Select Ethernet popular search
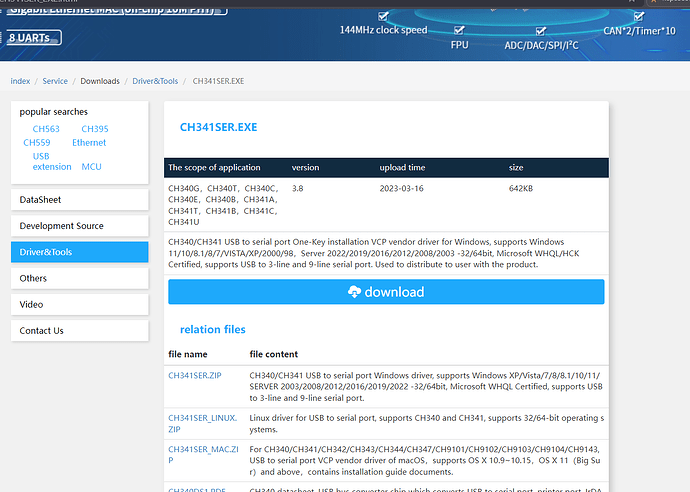Image resolution: width=690 pixels, height=492 pixels. (x=89, y=143)
